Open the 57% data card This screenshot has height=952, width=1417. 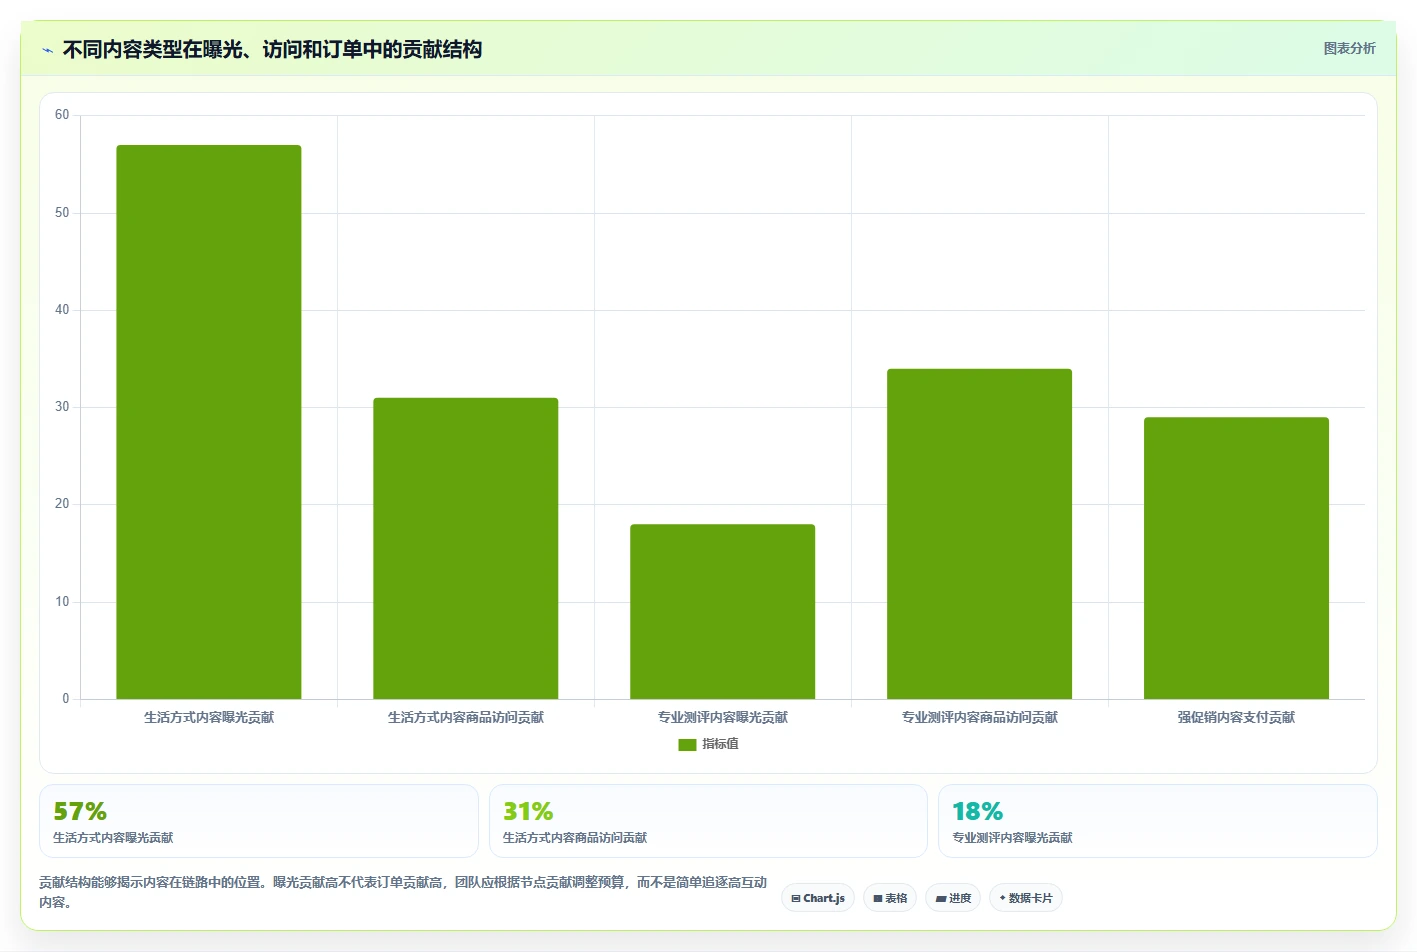[x=259, y=821]
